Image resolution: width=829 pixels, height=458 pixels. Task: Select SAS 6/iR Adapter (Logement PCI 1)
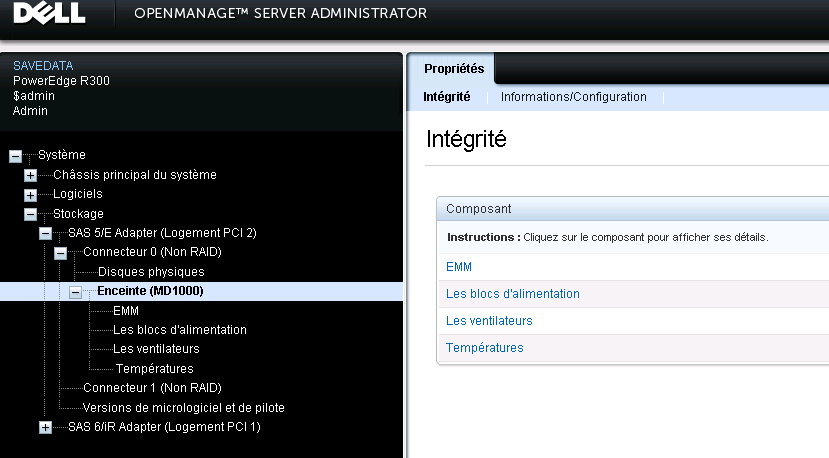click(164, 426)
